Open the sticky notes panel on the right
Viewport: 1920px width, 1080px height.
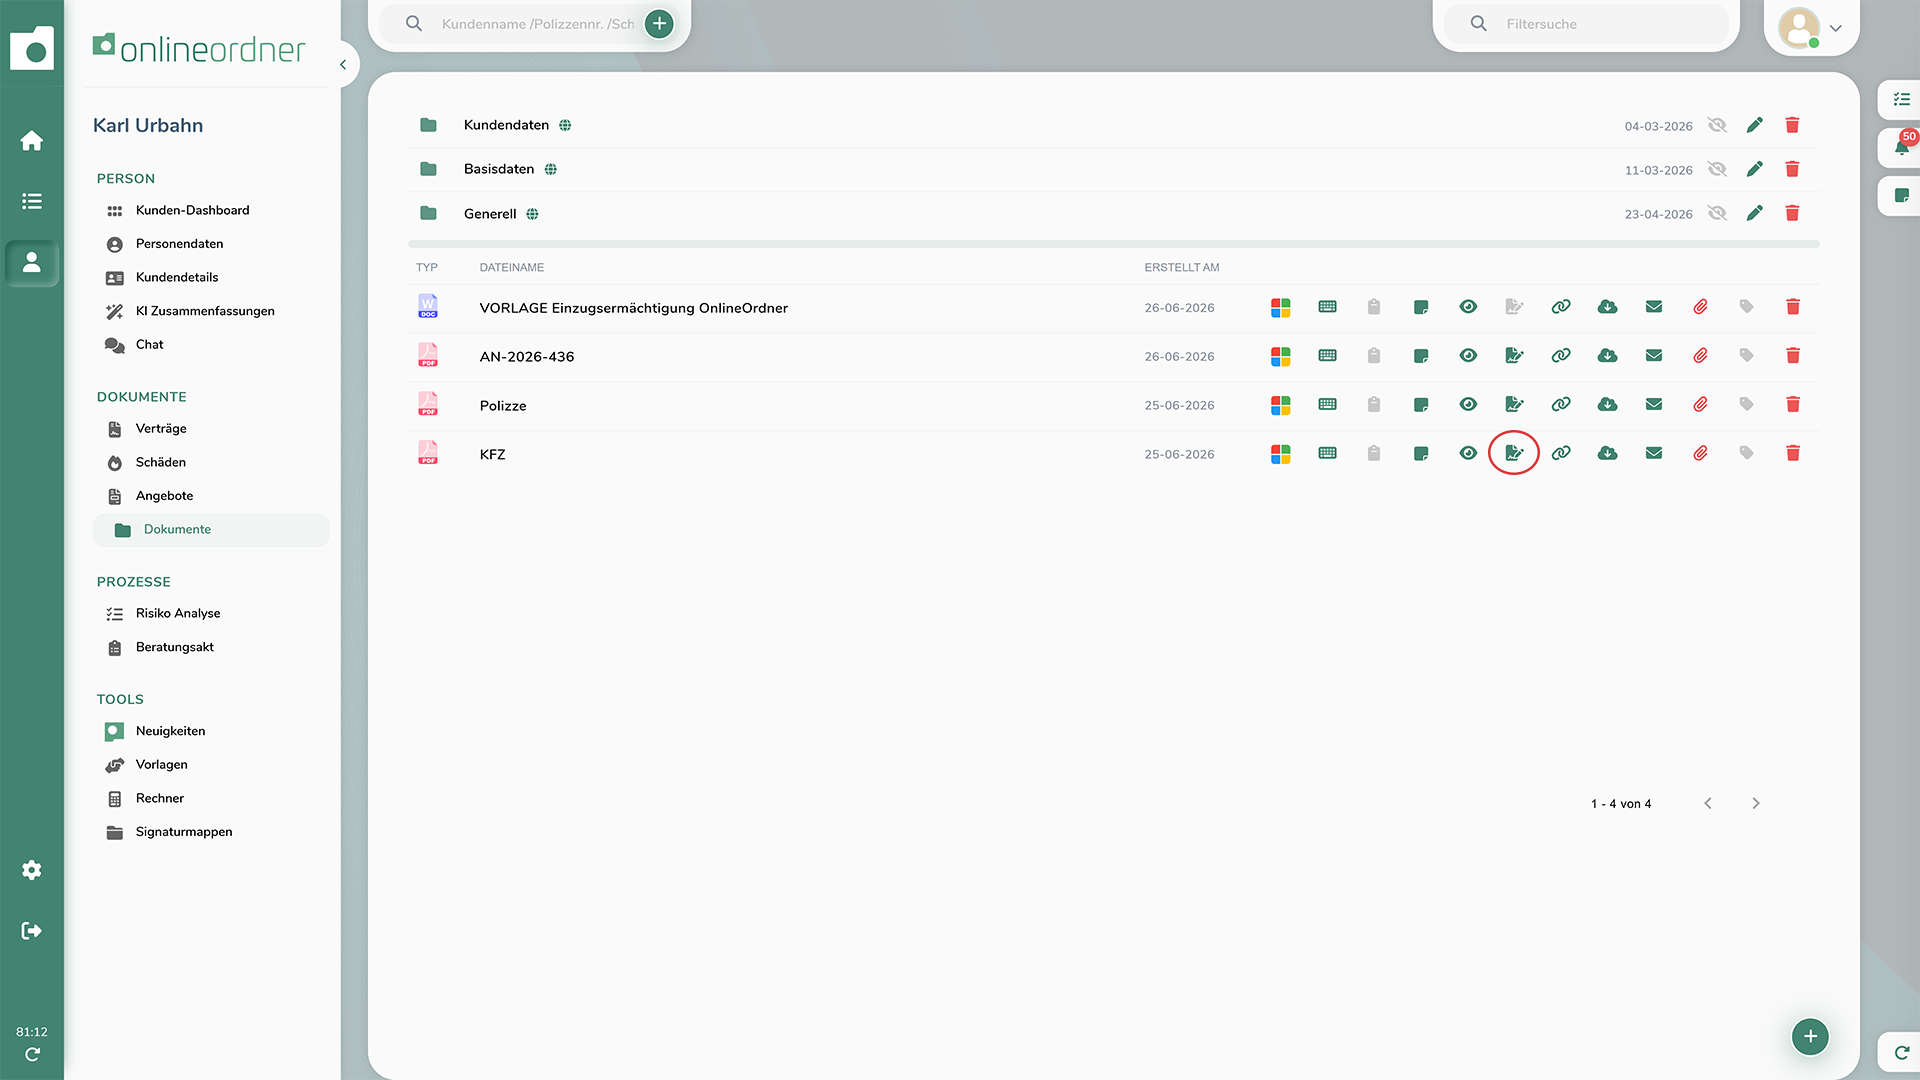1901,196
